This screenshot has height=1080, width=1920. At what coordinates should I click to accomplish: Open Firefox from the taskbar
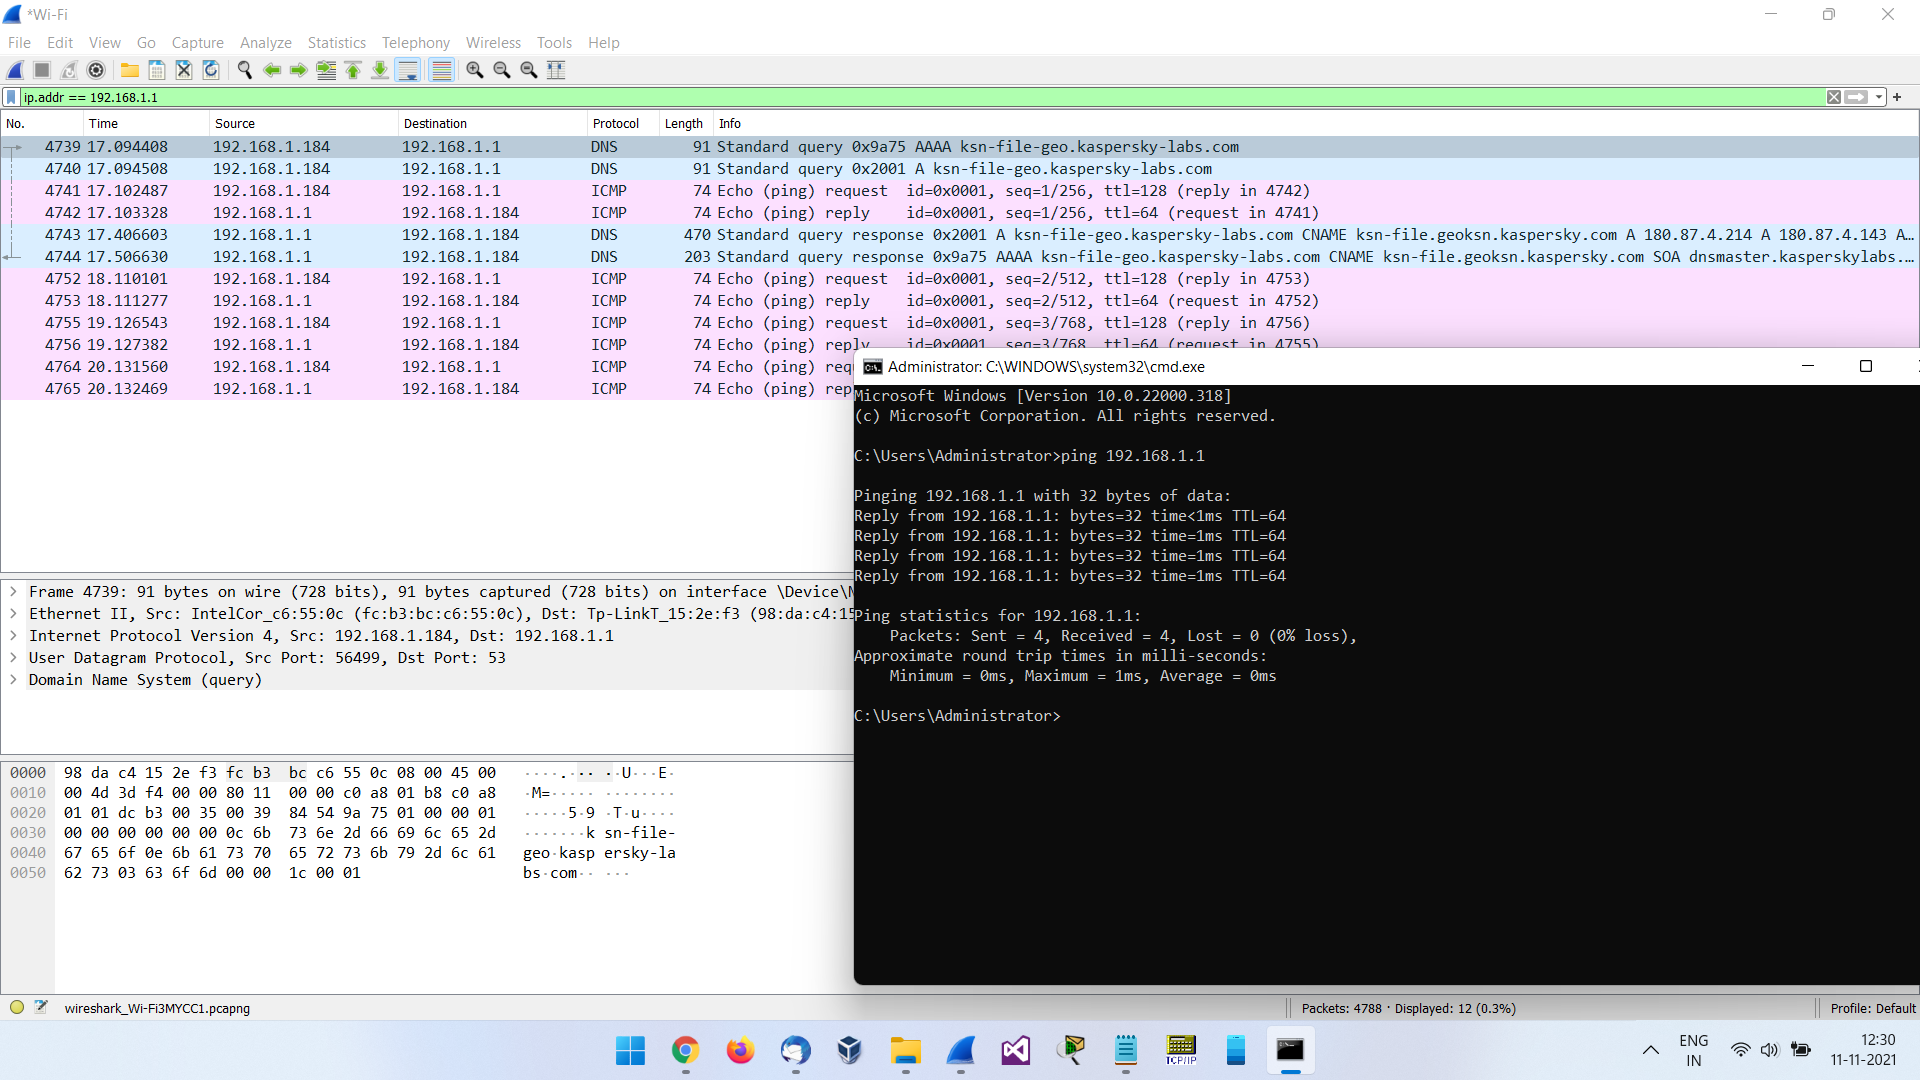[740, 1051]
